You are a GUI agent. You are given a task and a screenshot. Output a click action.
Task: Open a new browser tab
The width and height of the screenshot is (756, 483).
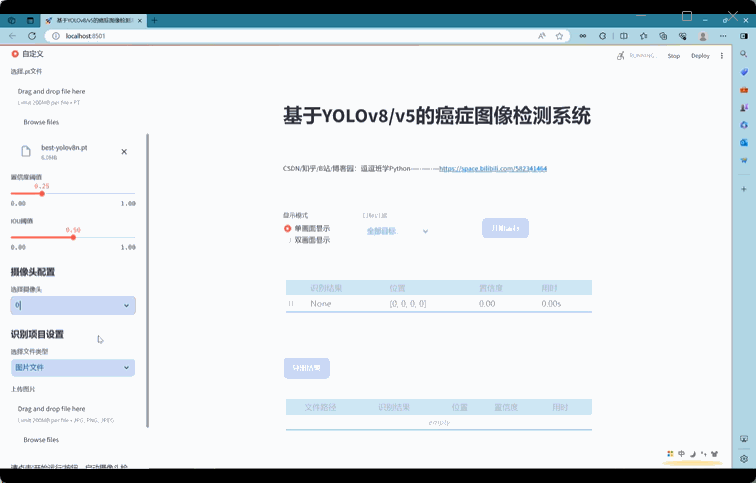[154, 20]
